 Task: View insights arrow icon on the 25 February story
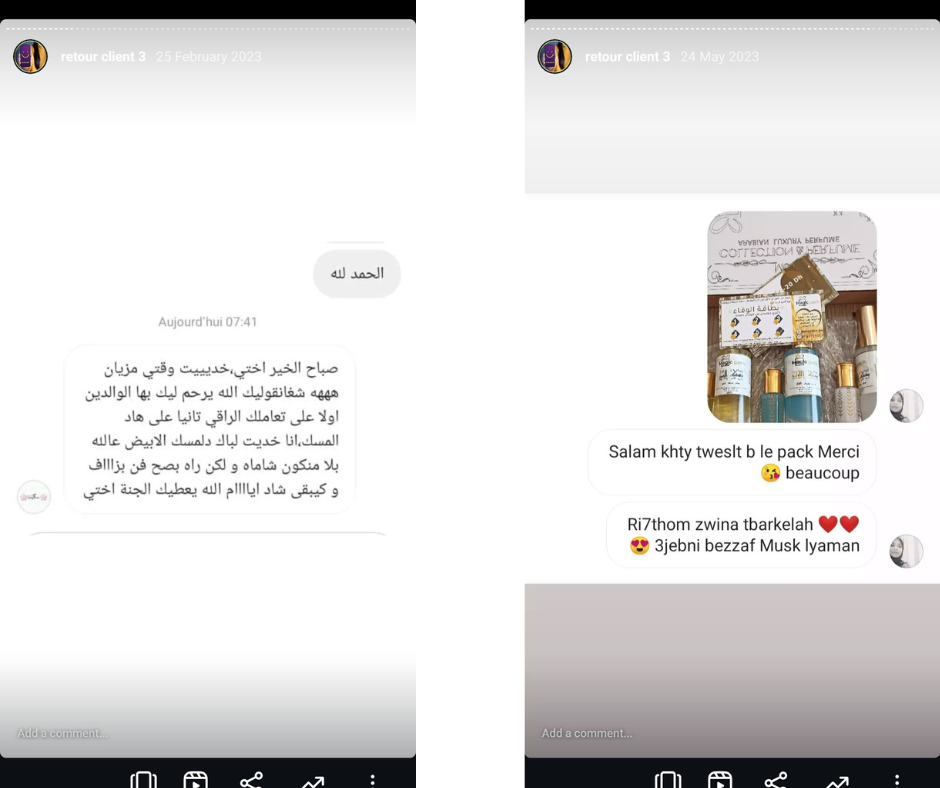pyautogui.click(x=313, y=781)
